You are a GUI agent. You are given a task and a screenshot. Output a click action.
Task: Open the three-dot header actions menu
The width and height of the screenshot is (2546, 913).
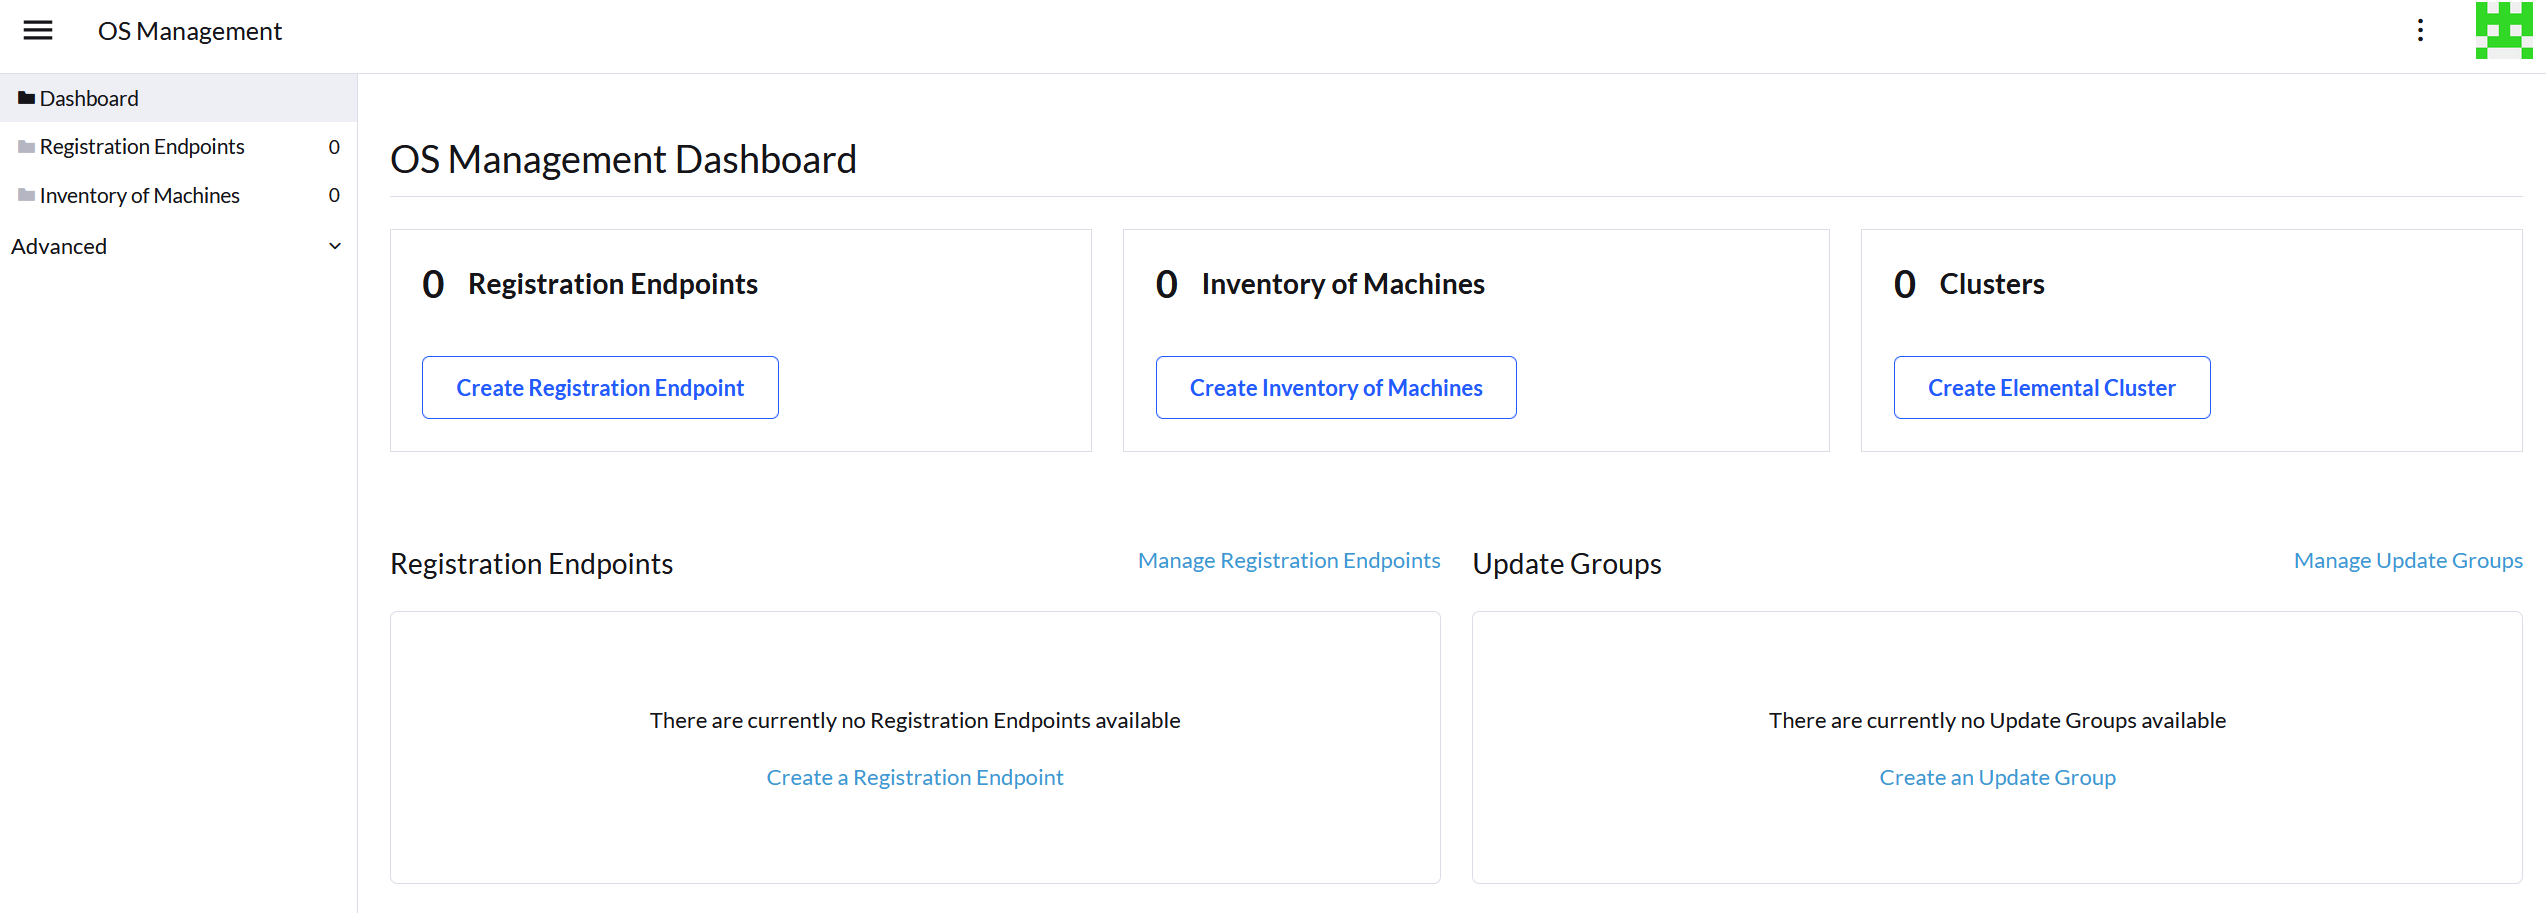tap(2421, 31)
